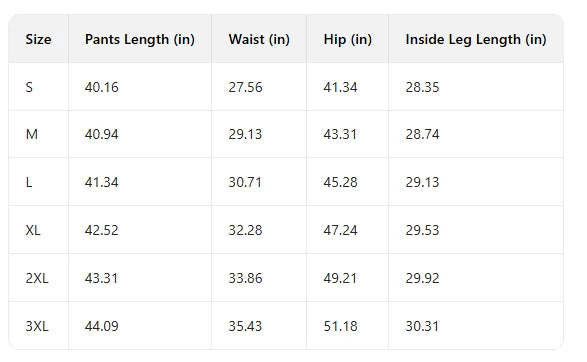Click inside leg value 29.53 for XL
The image size is (587, 362).
pos(422,230)
